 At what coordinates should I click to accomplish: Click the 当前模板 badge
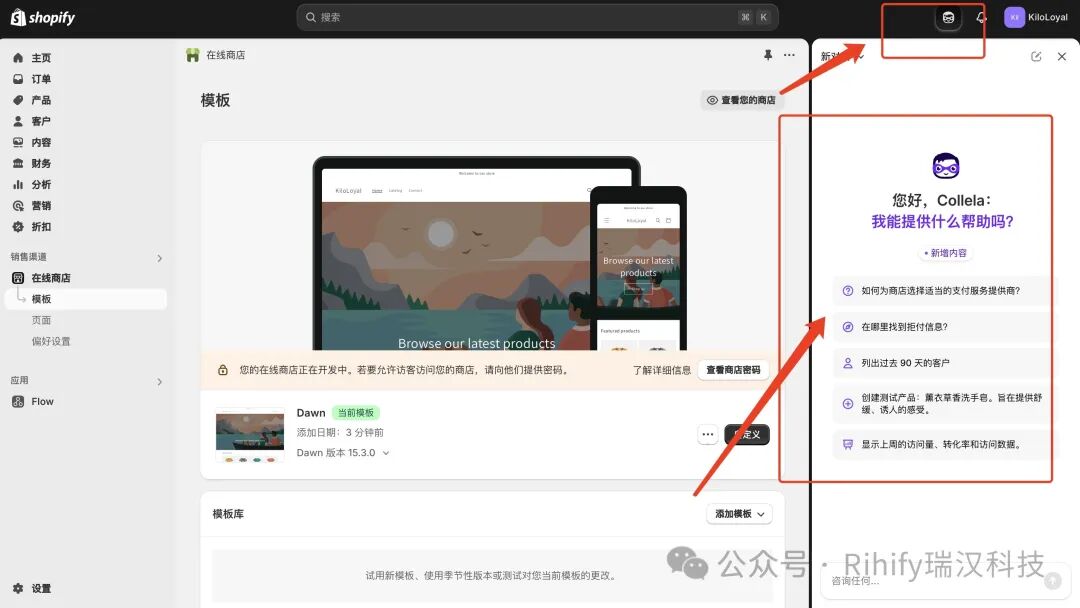[355, 413]
